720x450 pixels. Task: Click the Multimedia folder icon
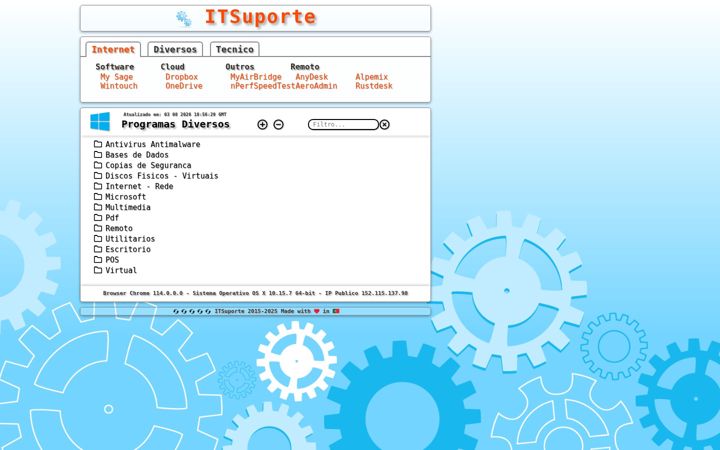[98, 207]
